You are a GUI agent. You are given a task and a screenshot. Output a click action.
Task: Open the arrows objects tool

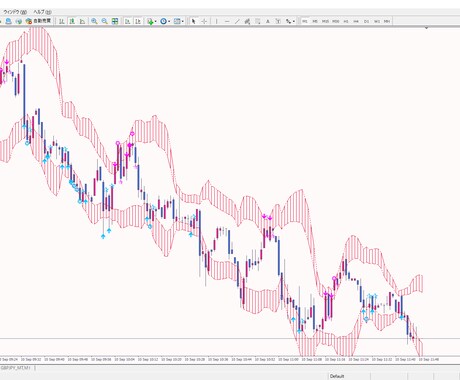(x=288, y=21)
